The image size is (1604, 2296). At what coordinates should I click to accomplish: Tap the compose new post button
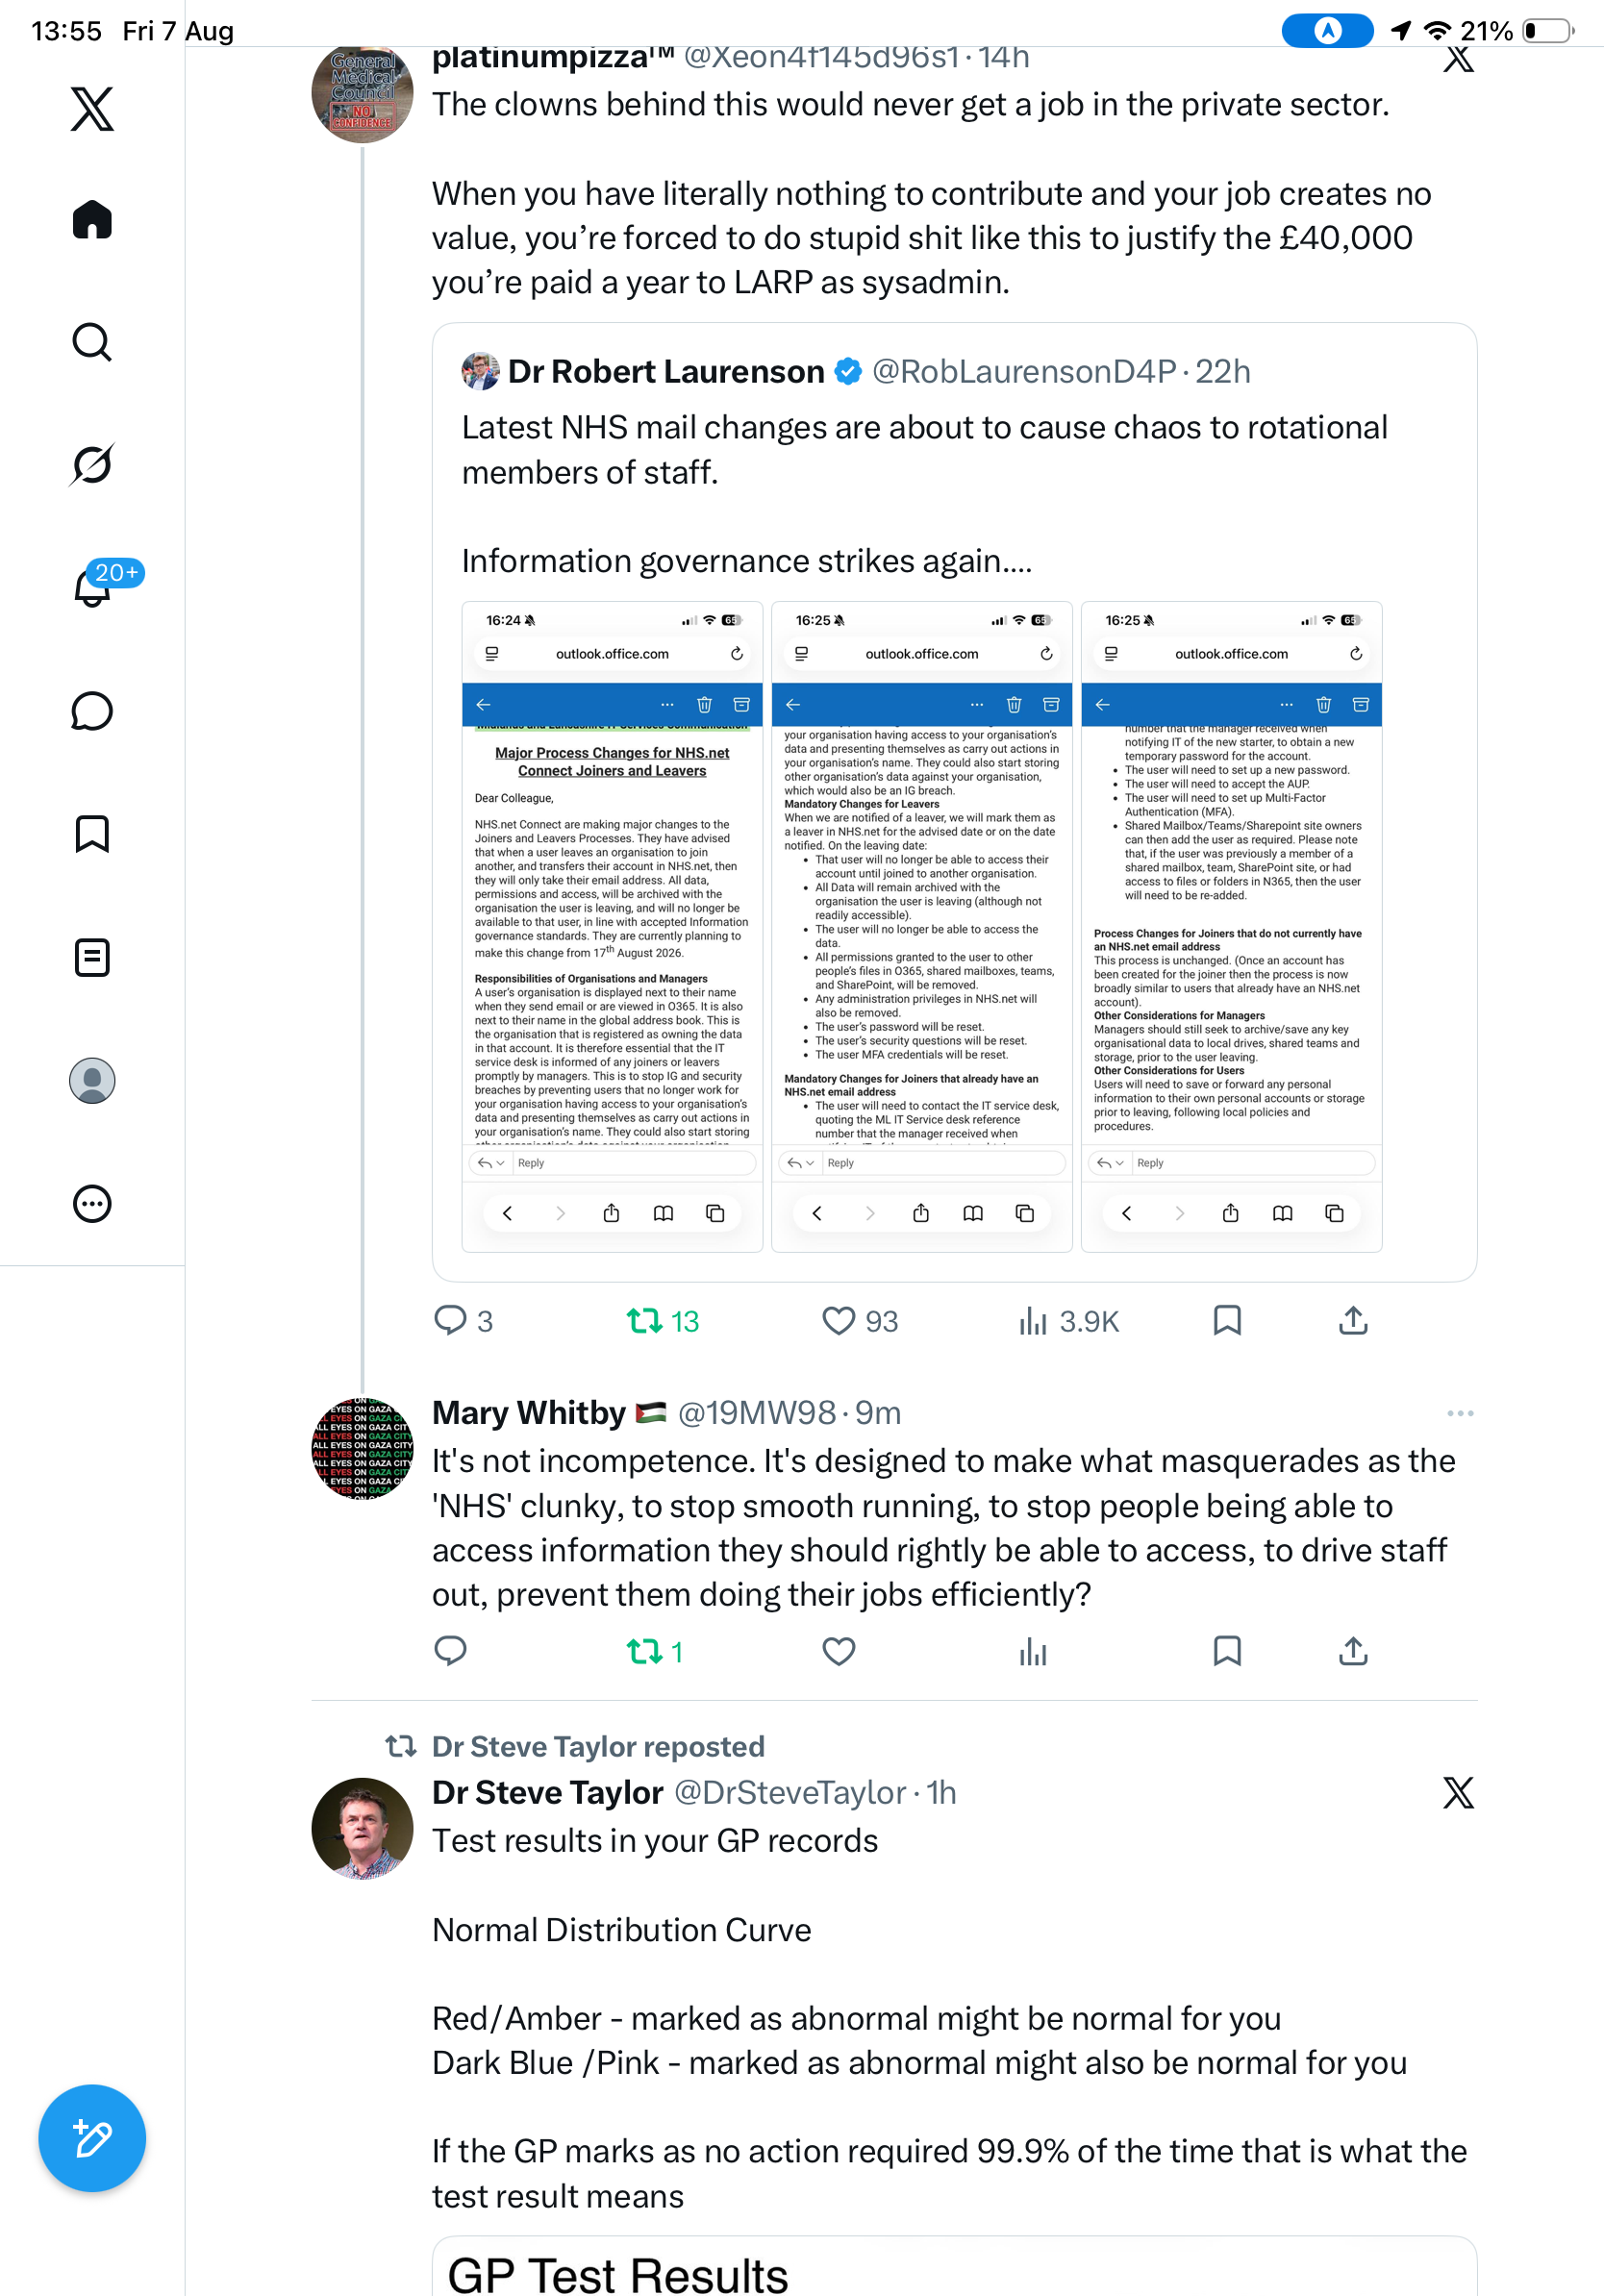(92, 2138)
